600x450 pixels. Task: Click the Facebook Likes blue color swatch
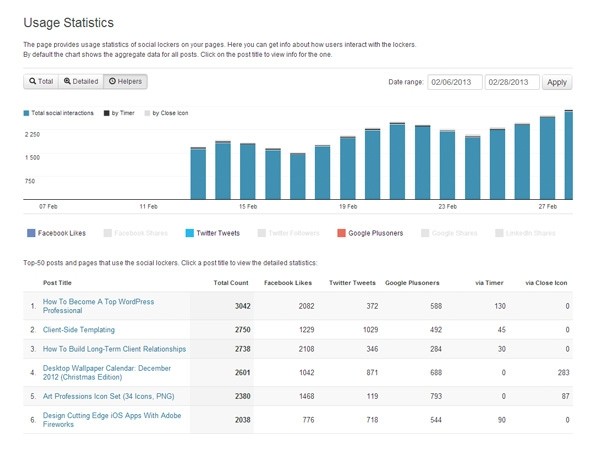tap(29, 233)
